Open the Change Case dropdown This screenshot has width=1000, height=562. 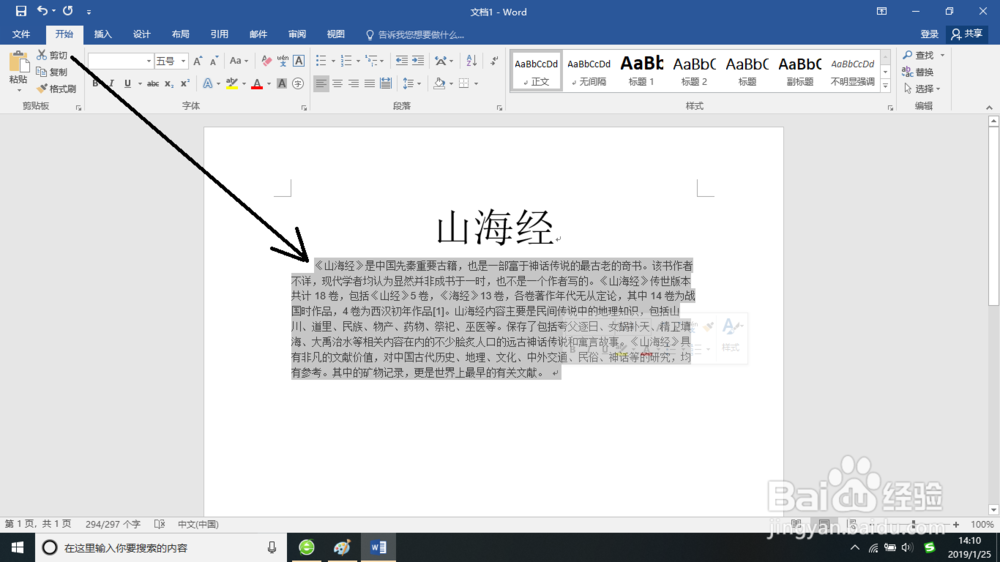tap(239, 61)
